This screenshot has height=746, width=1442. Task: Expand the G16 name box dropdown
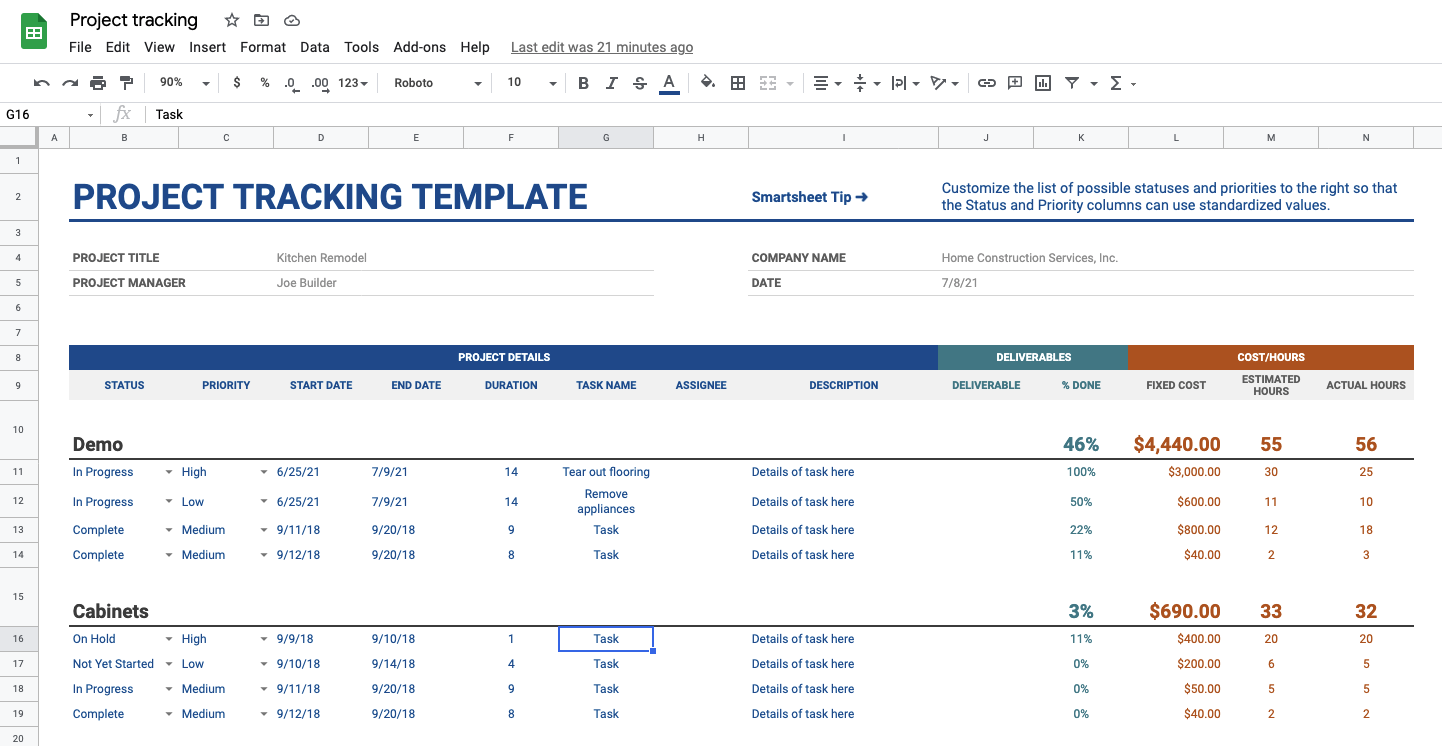tap(90, 115)
